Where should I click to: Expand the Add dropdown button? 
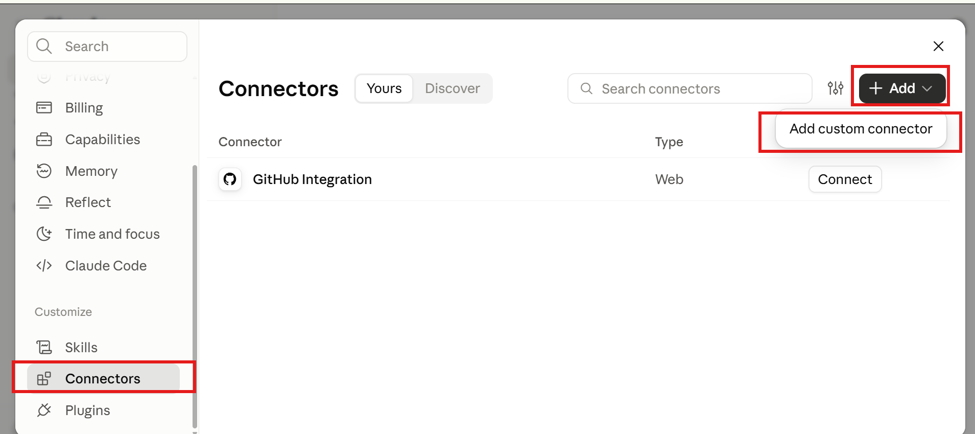(x=902, y=89)
